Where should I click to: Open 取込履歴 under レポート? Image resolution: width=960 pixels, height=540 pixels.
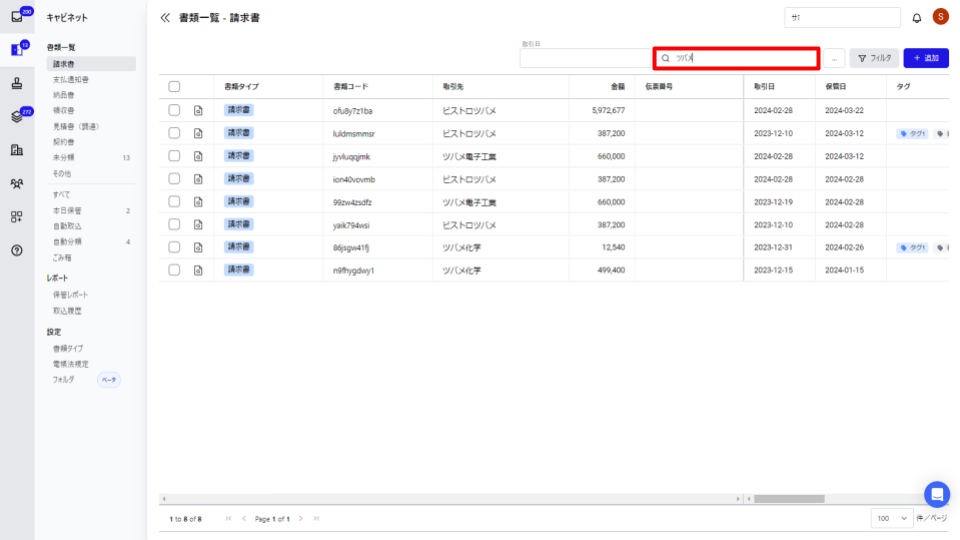pos(67,311)
